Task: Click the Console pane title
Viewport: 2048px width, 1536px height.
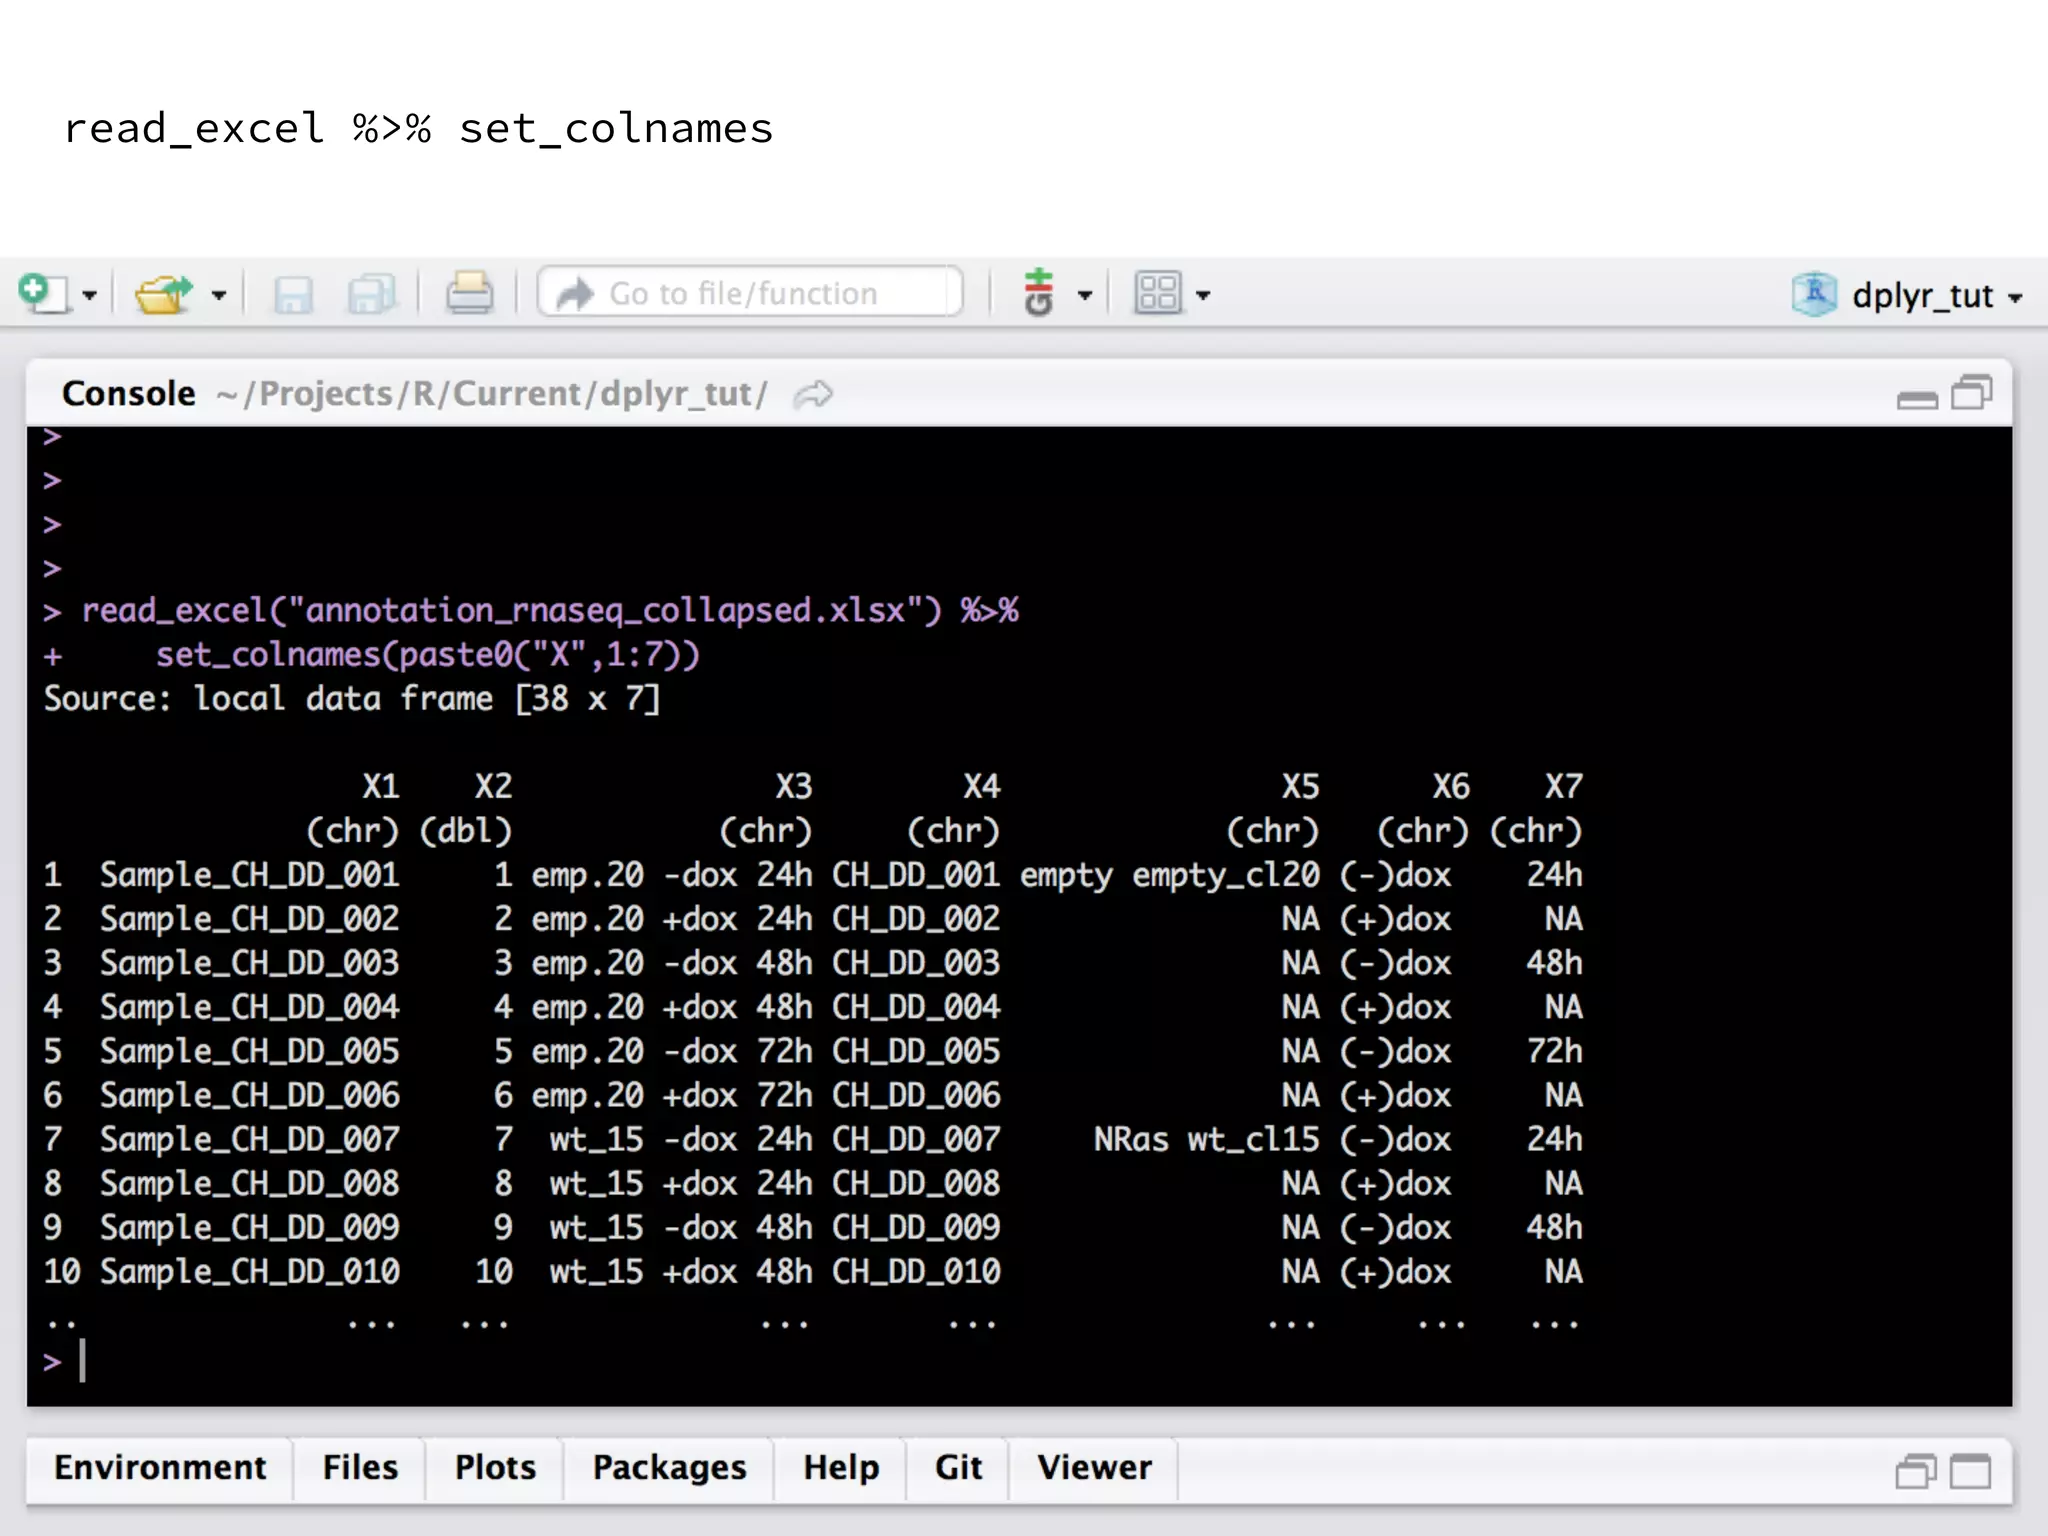Action: pos(129,393)
